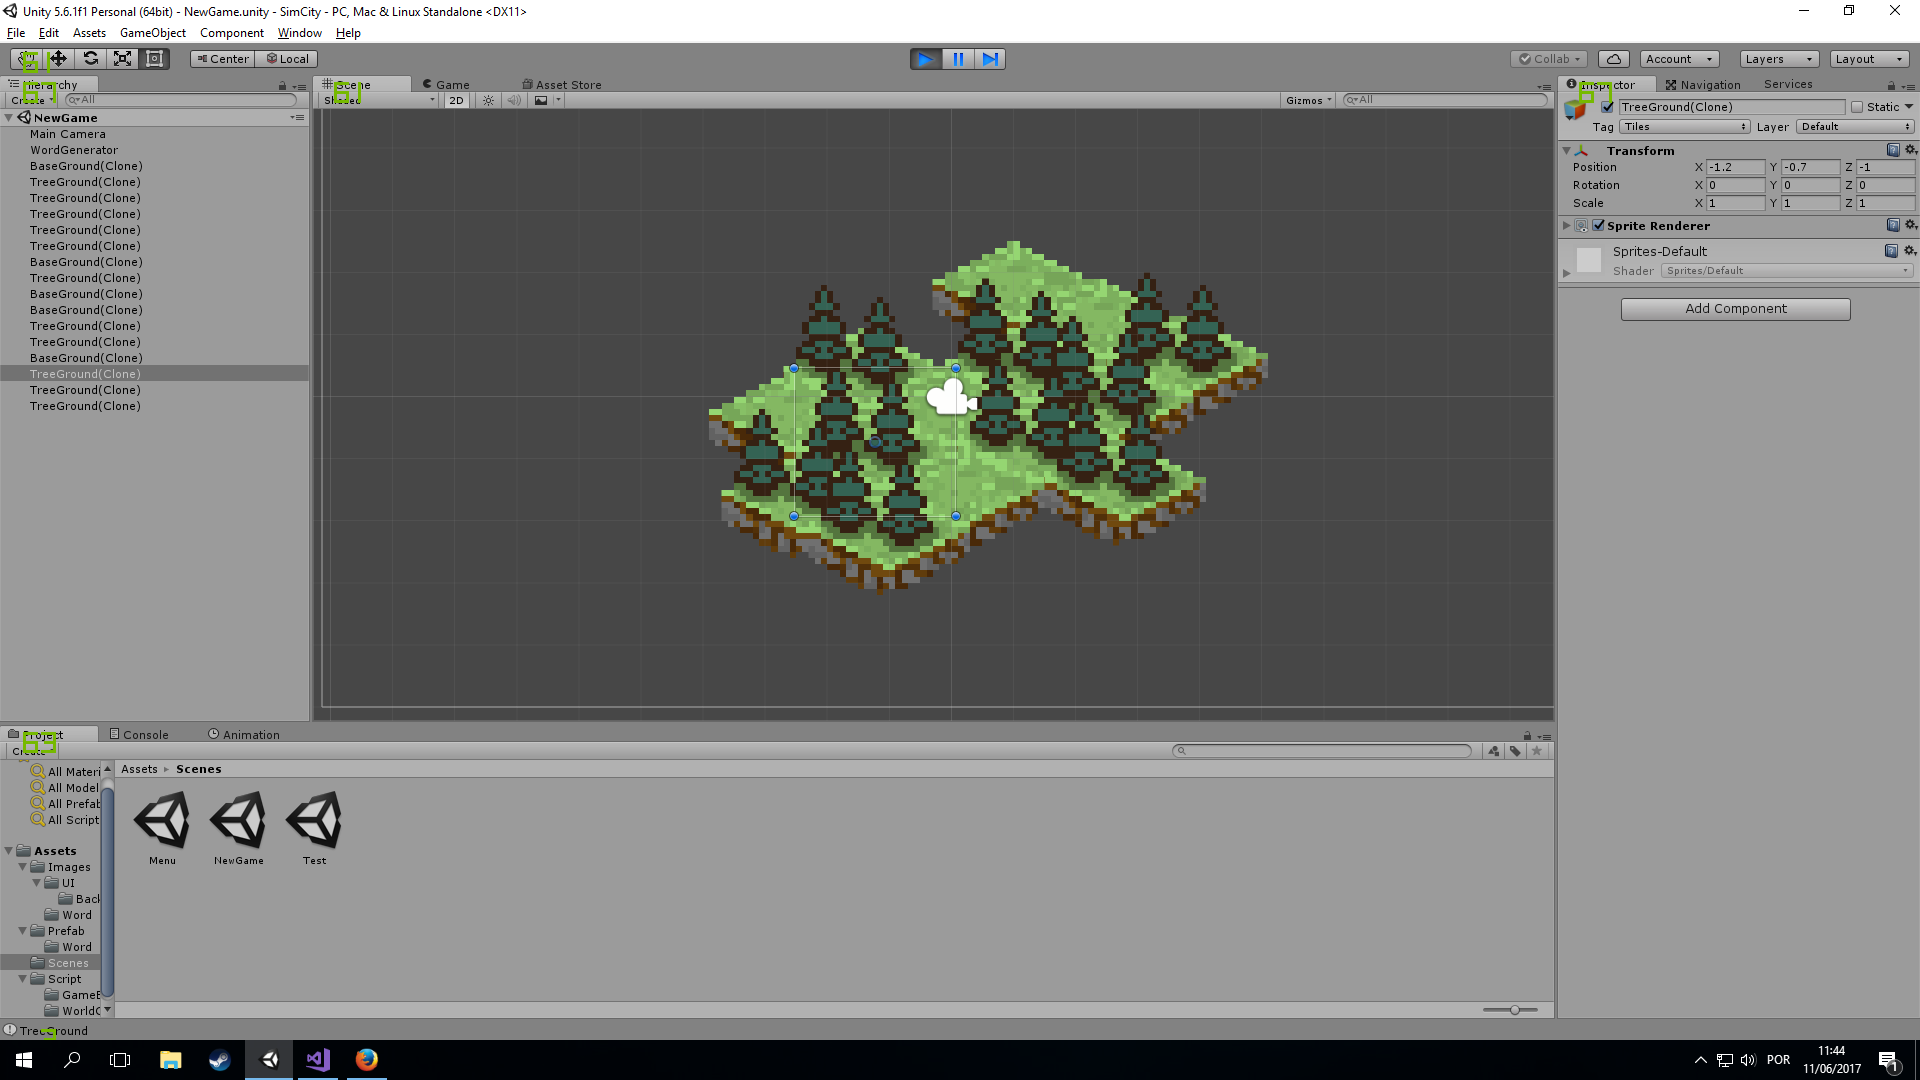This screenshot has height=1080, width=1920.
Task: Open Steam from the taskbar
Action: (220, 1060)
